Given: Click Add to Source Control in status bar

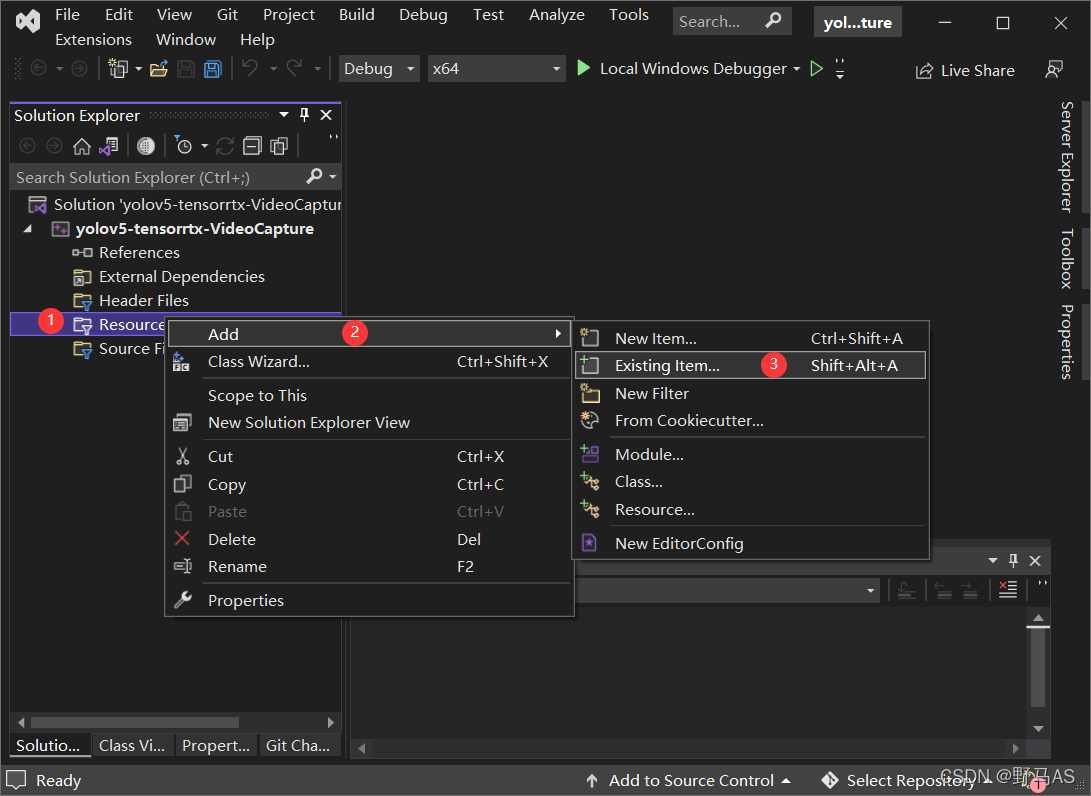Looking at the screenshot, I should pyautogui.click(x=690, y=780).
